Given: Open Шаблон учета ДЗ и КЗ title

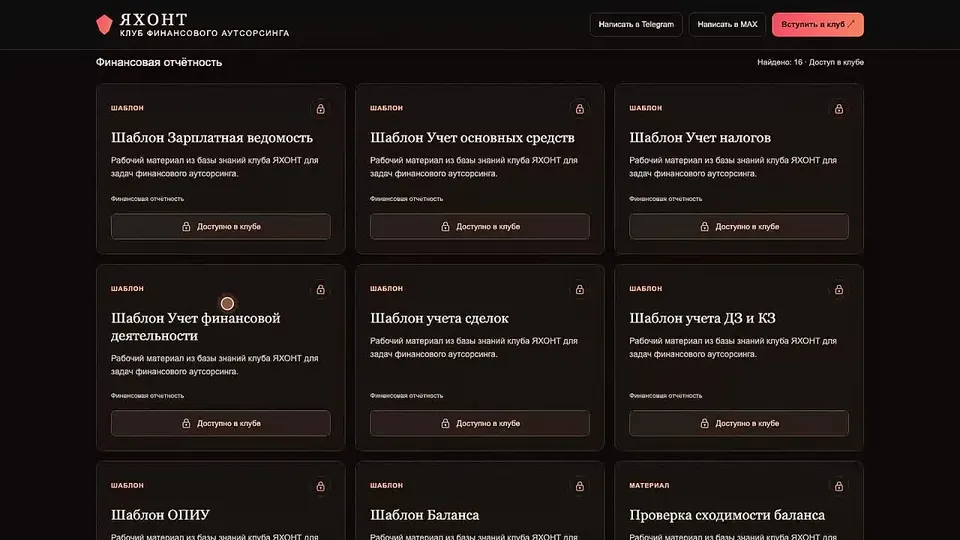Looking at the screenshot, I should pos(702,318).
